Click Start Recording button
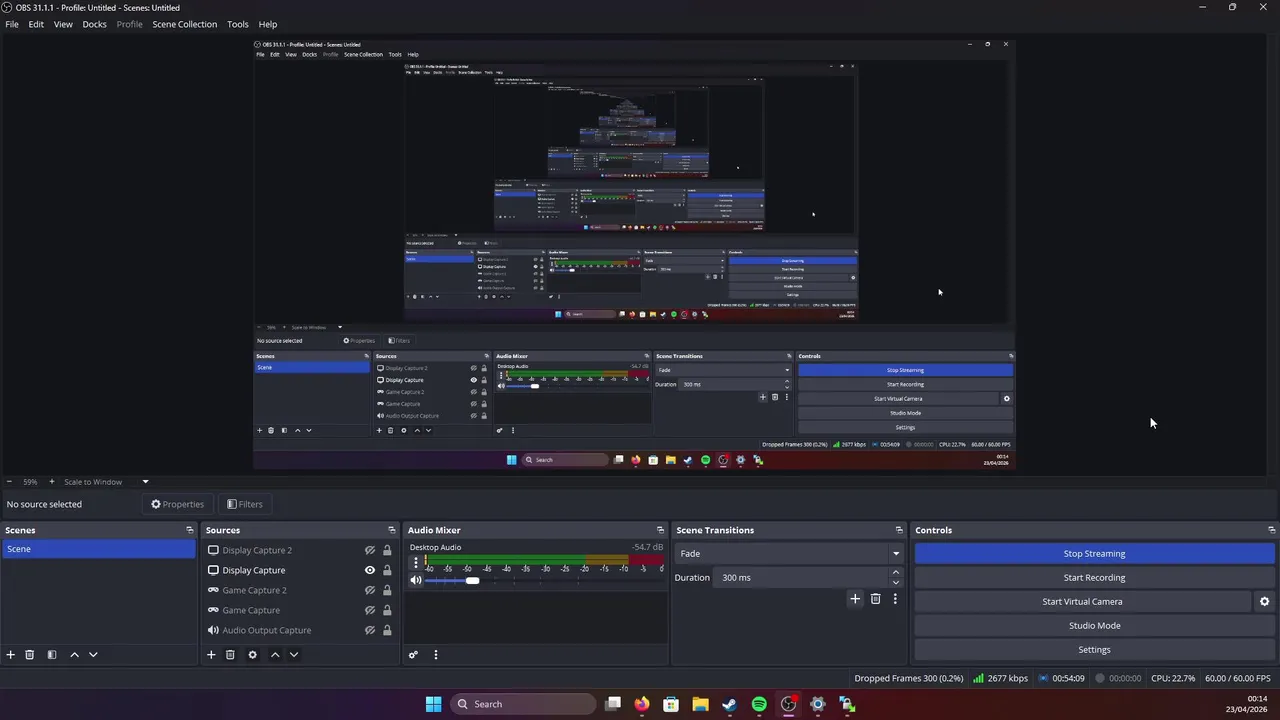Screen dimensions: 1280x720 (1094, 577)
